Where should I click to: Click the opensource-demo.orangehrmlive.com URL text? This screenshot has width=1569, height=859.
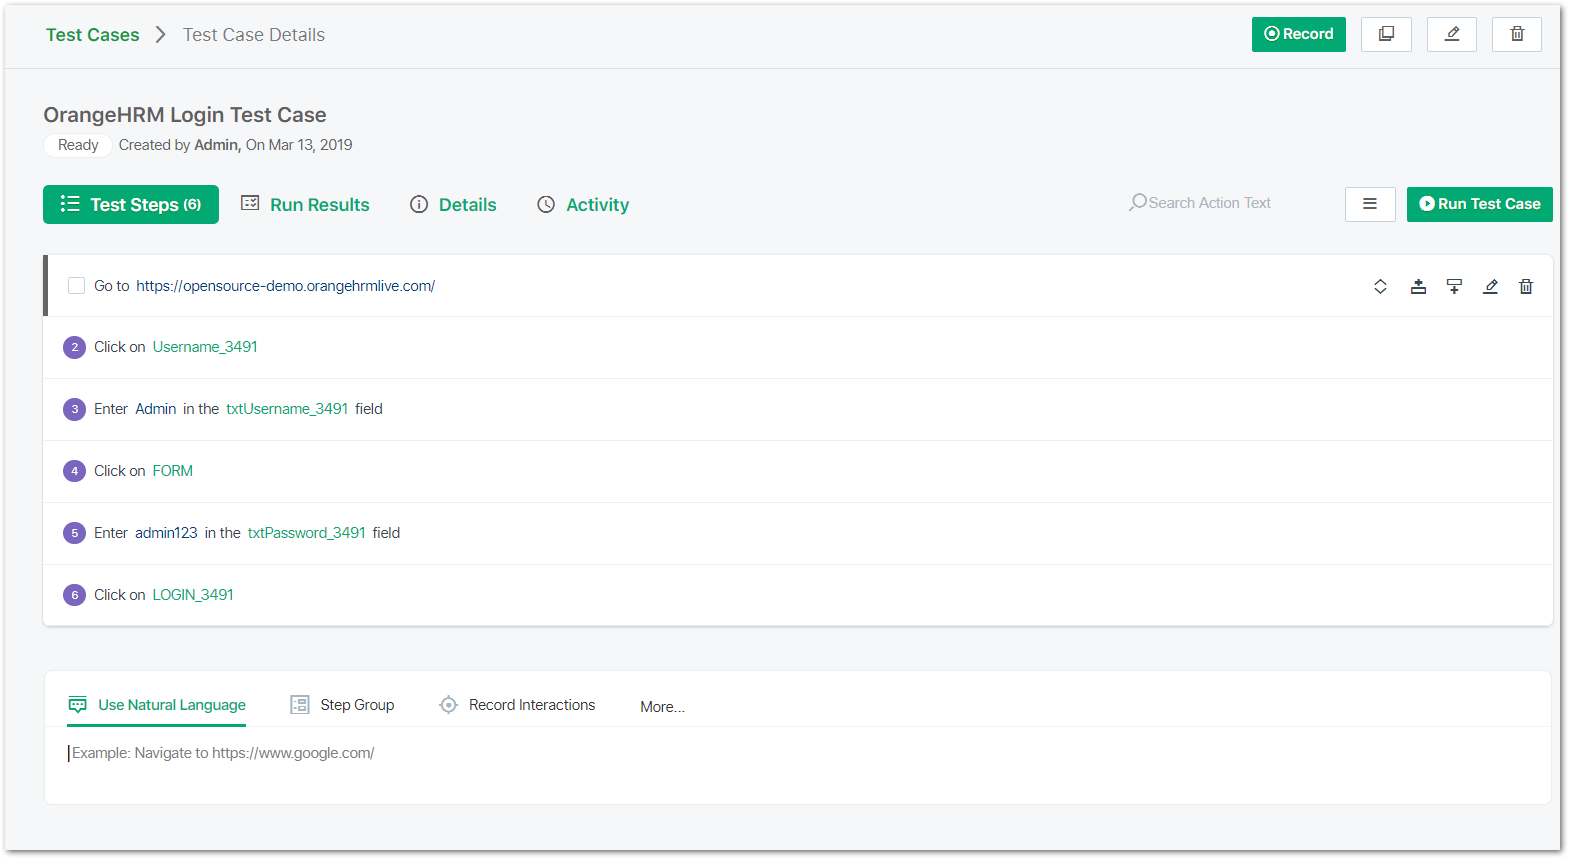(x=286, y=286)
